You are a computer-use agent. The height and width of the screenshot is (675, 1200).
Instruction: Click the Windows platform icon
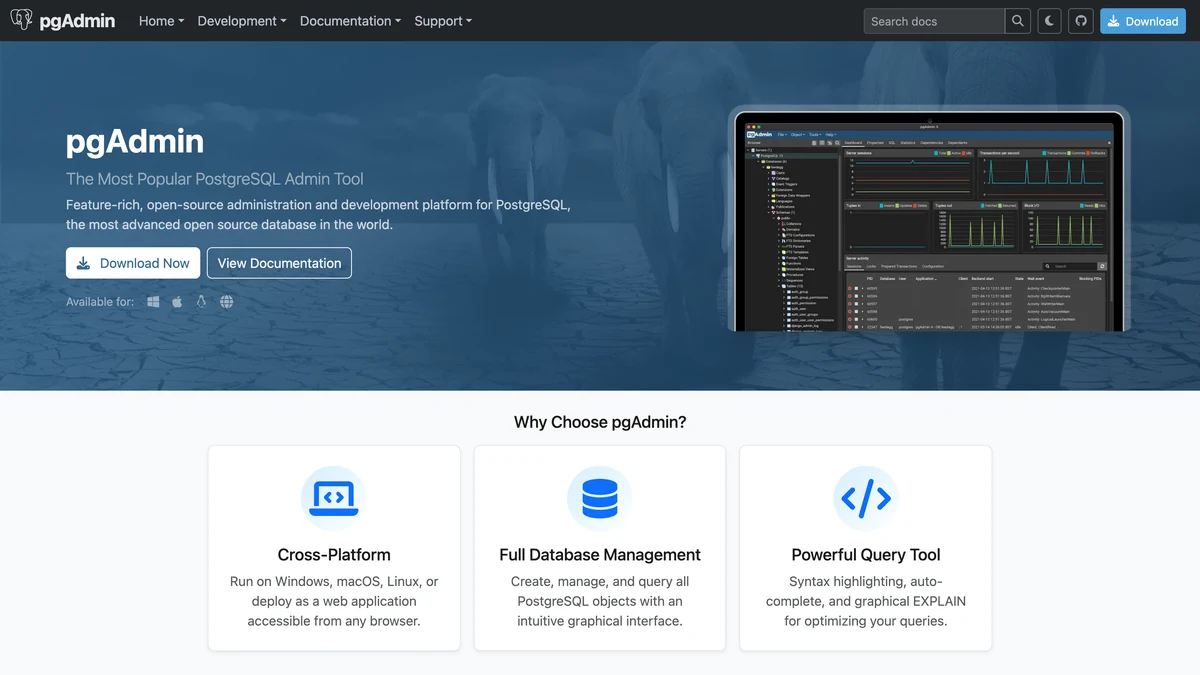153,301
